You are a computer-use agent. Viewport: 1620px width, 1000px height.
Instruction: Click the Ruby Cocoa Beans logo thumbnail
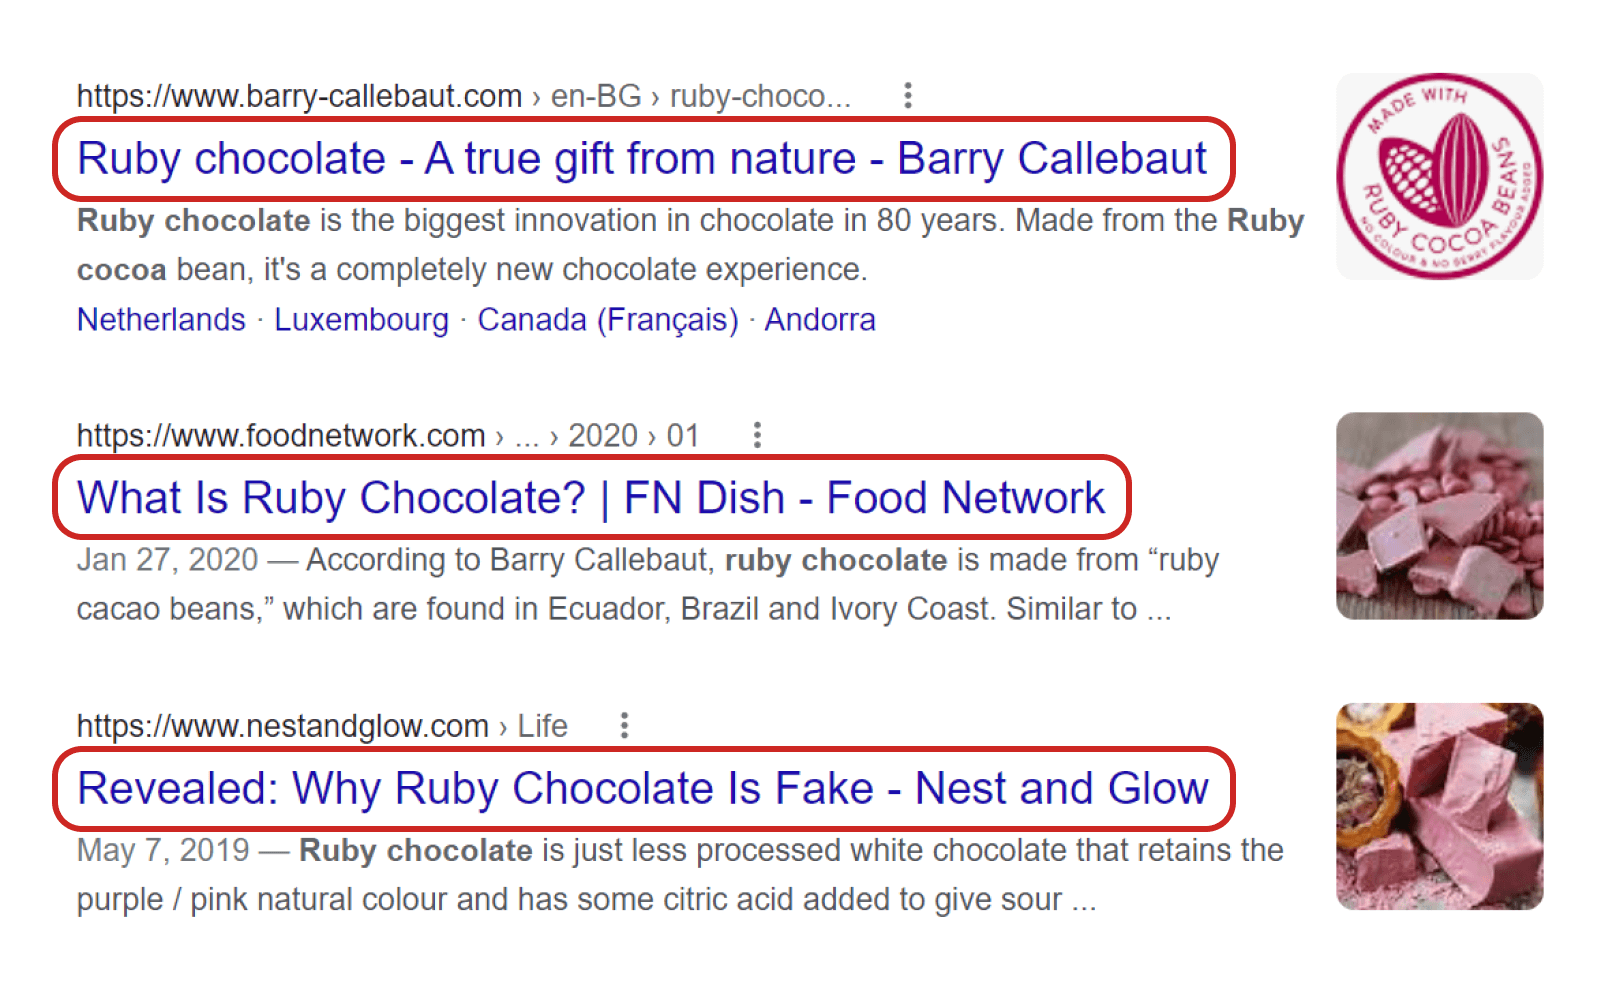pyautogui.click(x=1439, y=177)
